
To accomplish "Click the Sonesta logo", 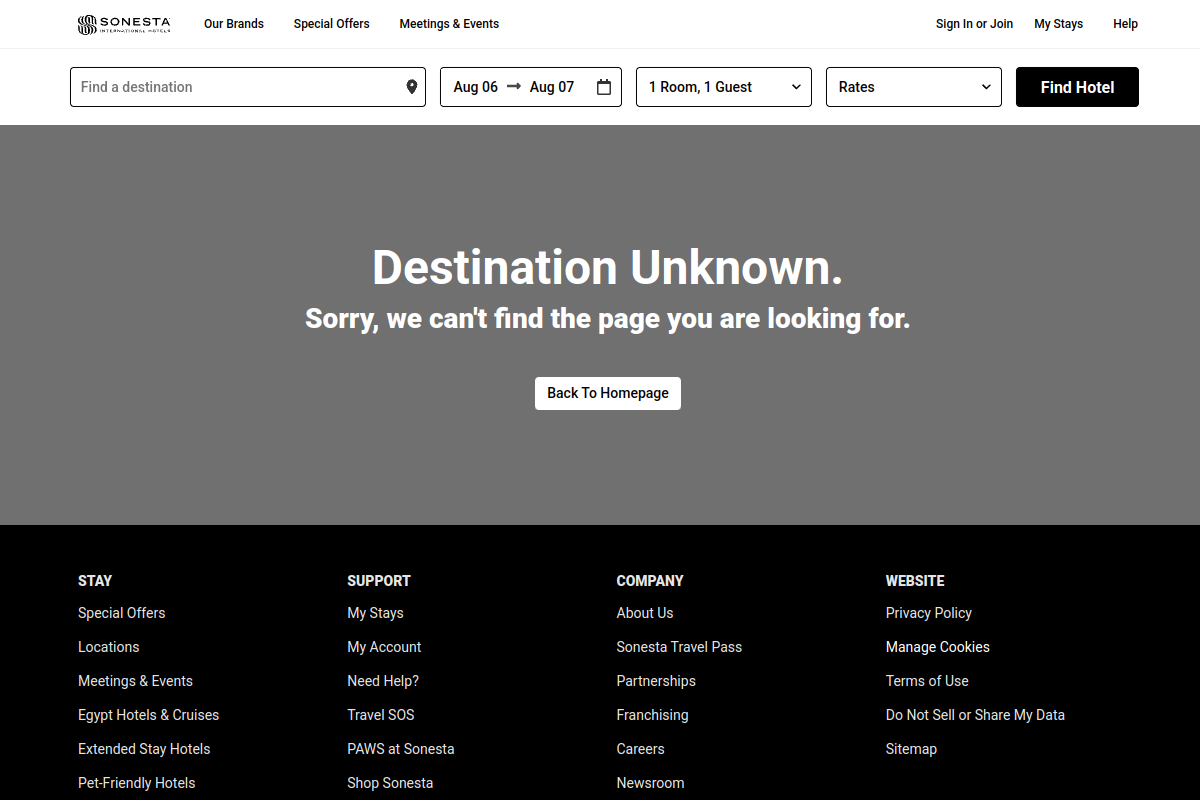I will pos(124,24).
